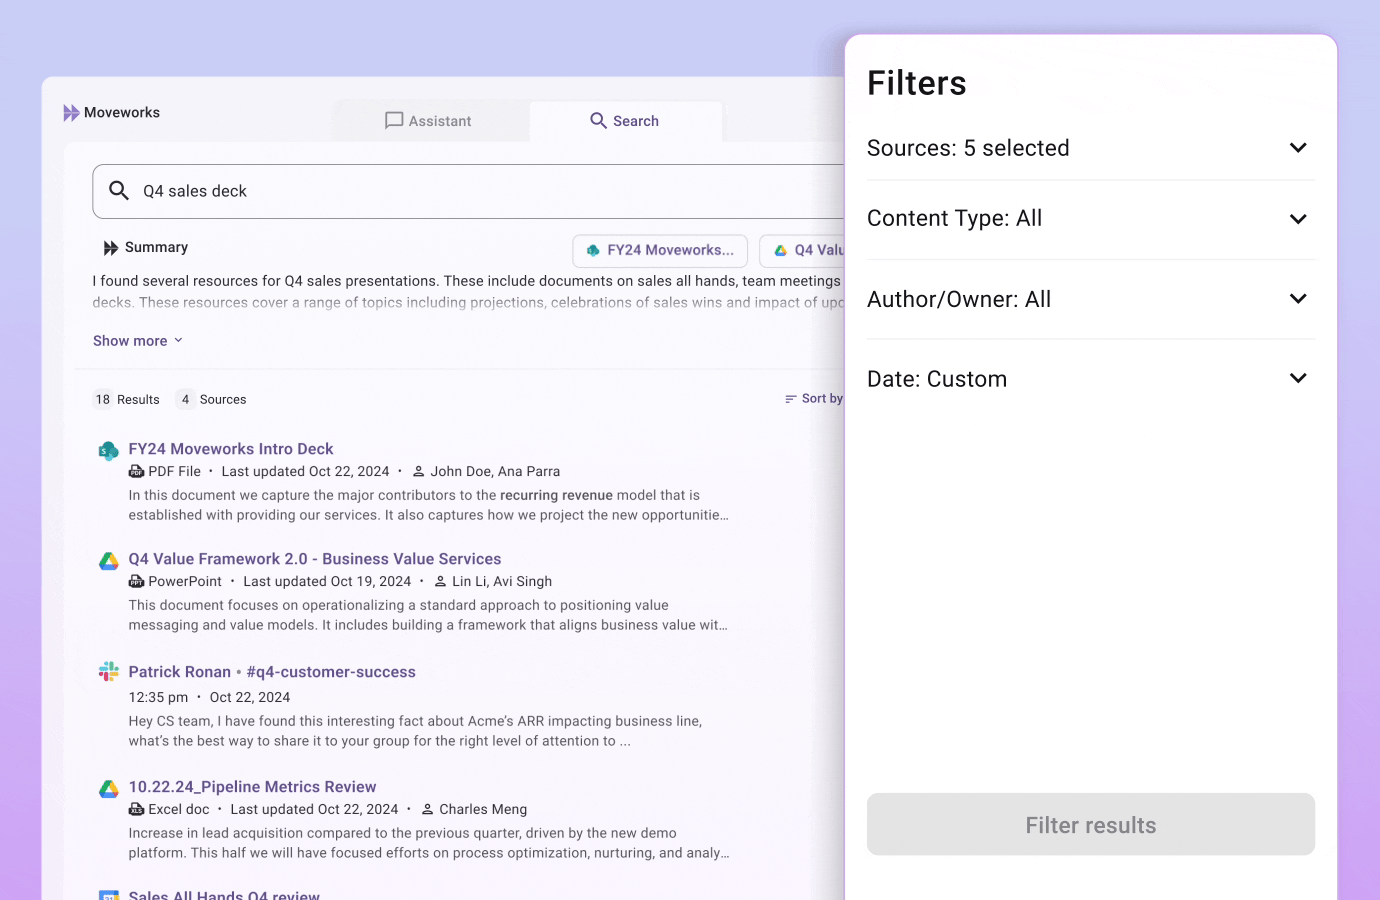Open 10.22.24_Pipeline Metrics Review result
Image resolution: width=1380 pixels, height=900 pixels.
(x=252, y=787)
